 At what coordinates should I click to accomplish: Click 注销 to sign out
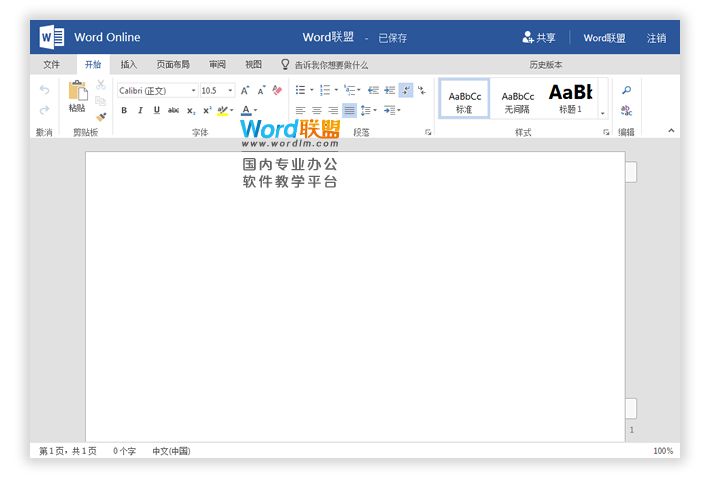pyautogui.click(x=656, y=38)
